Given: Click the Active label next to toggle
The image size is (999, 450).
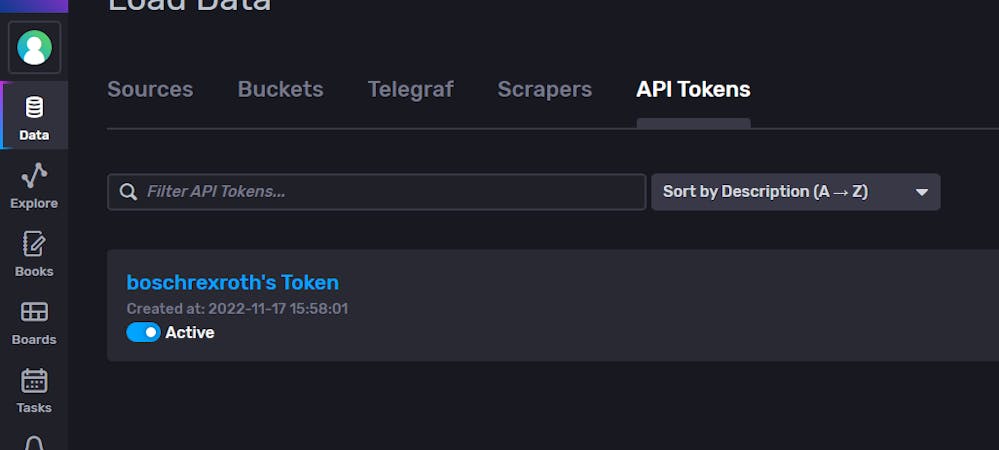Looking at the screenshot, I should click(190, 333).
